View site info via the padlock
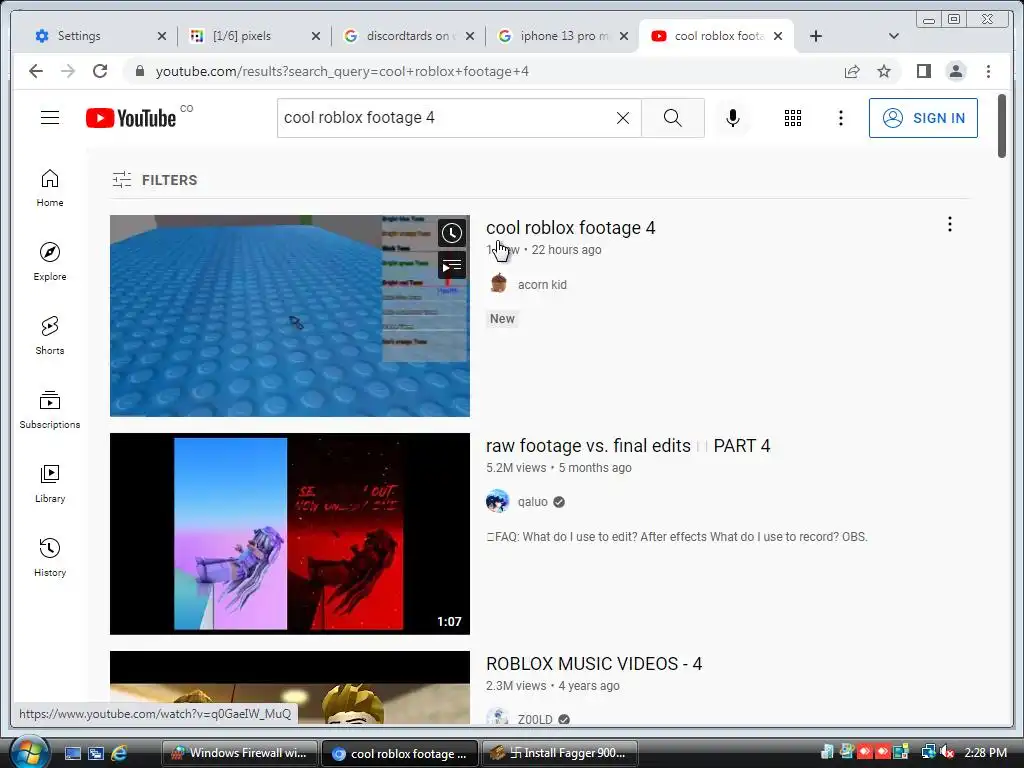 coord(139,71)
